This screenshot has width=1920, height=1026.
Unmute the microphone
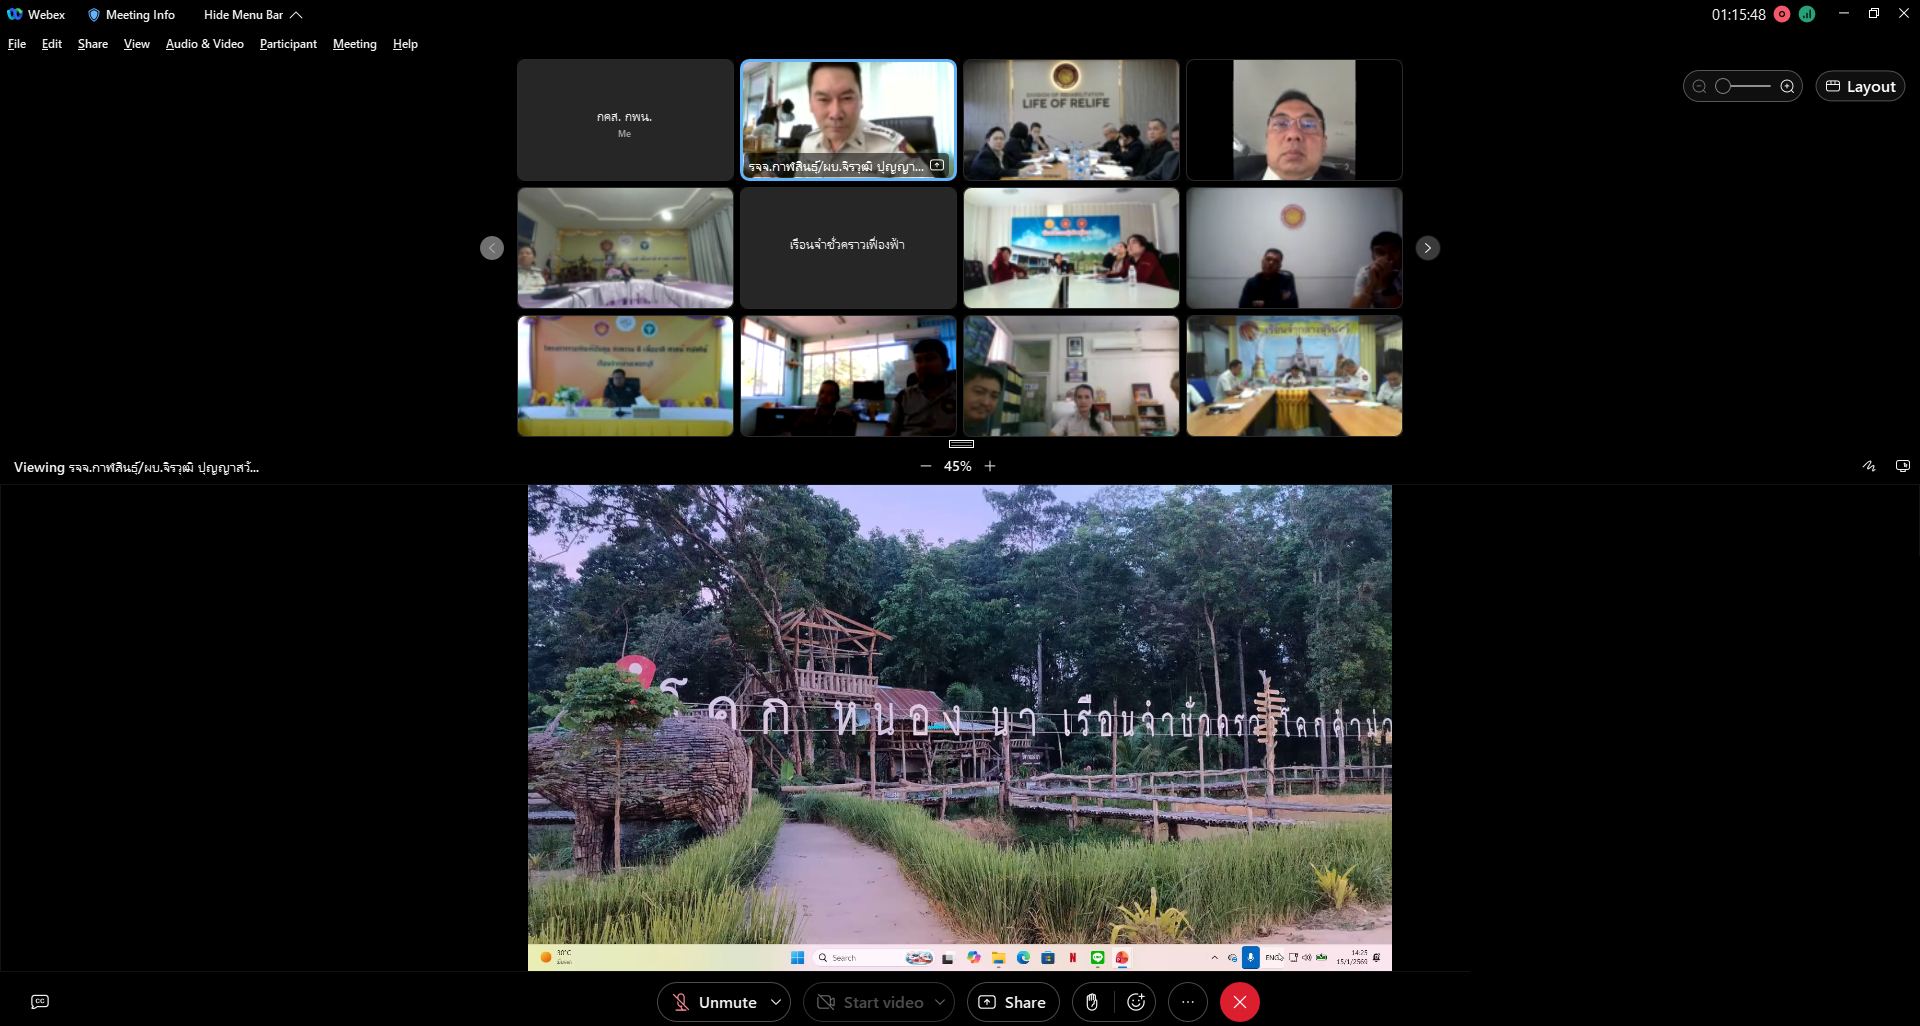point(714,1002)
